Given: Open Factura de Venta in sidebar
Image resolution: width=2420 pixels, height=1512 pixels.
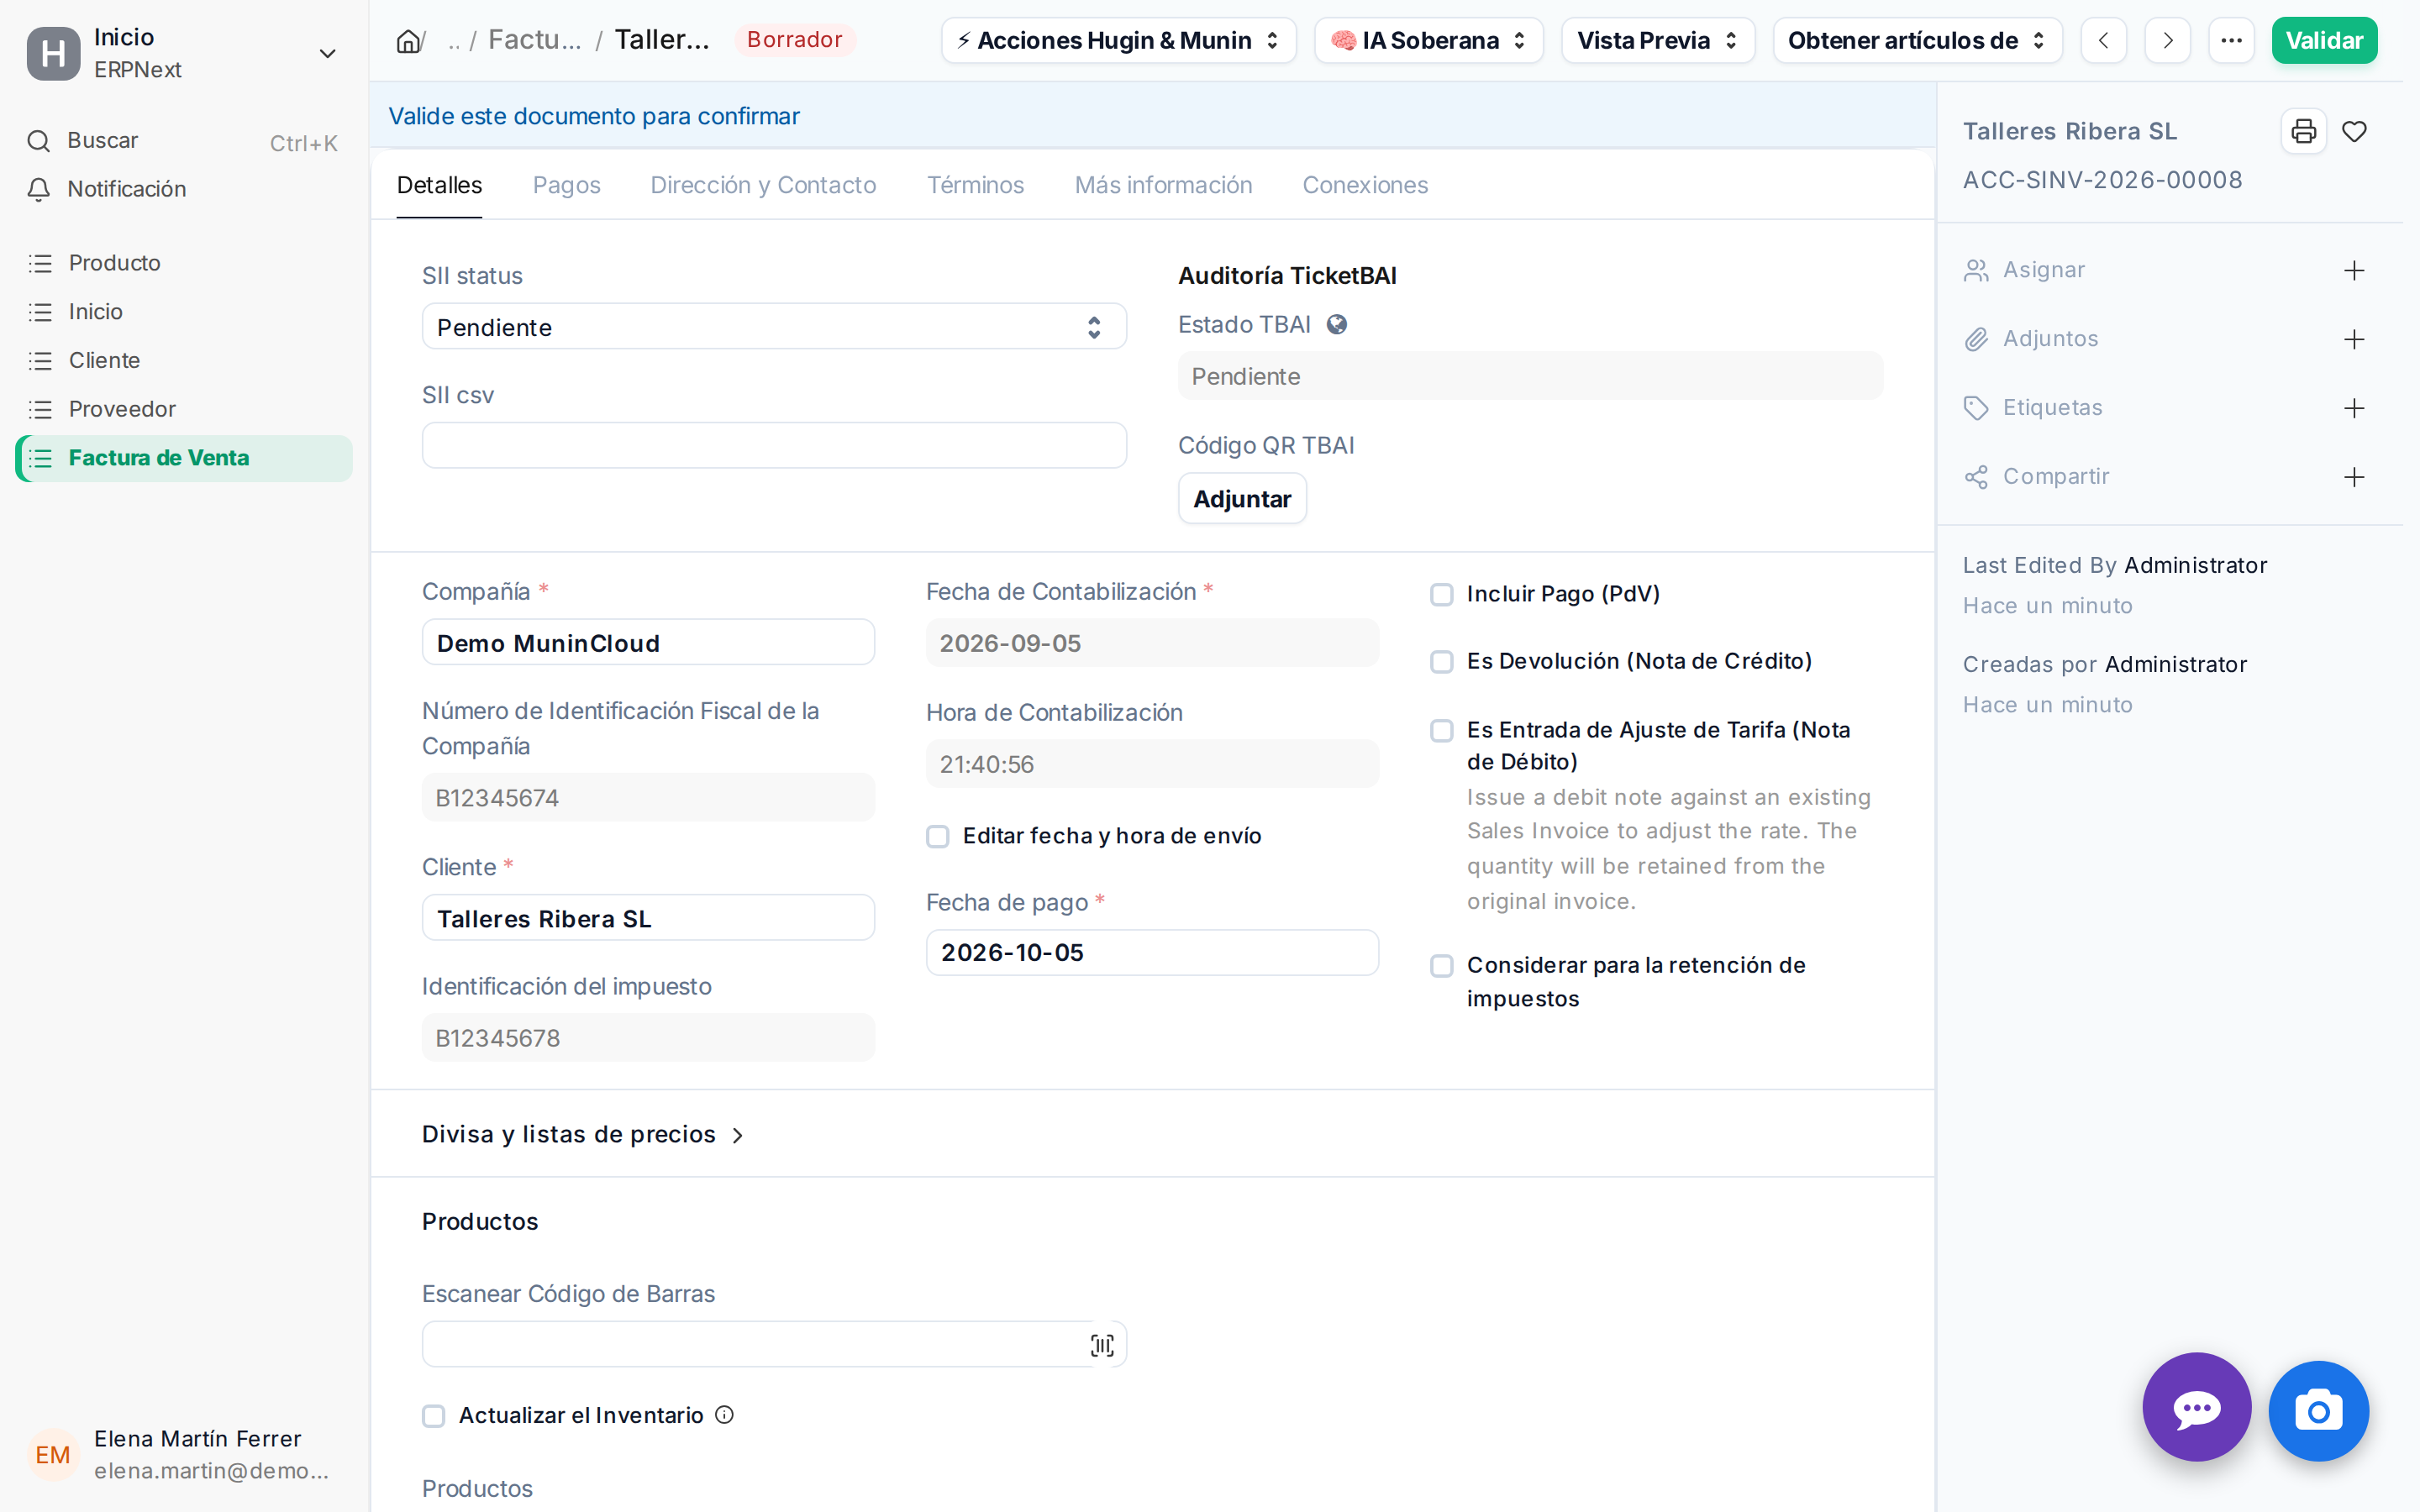Looking at the screenshot, I should [x=184, y=458].
